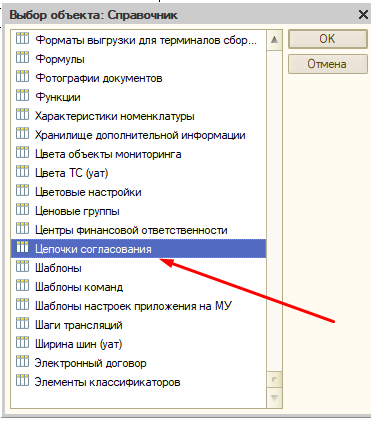The width and height of the screenshot is (371, 423).
Task: Select the Функции row
Action: (138, 97)
